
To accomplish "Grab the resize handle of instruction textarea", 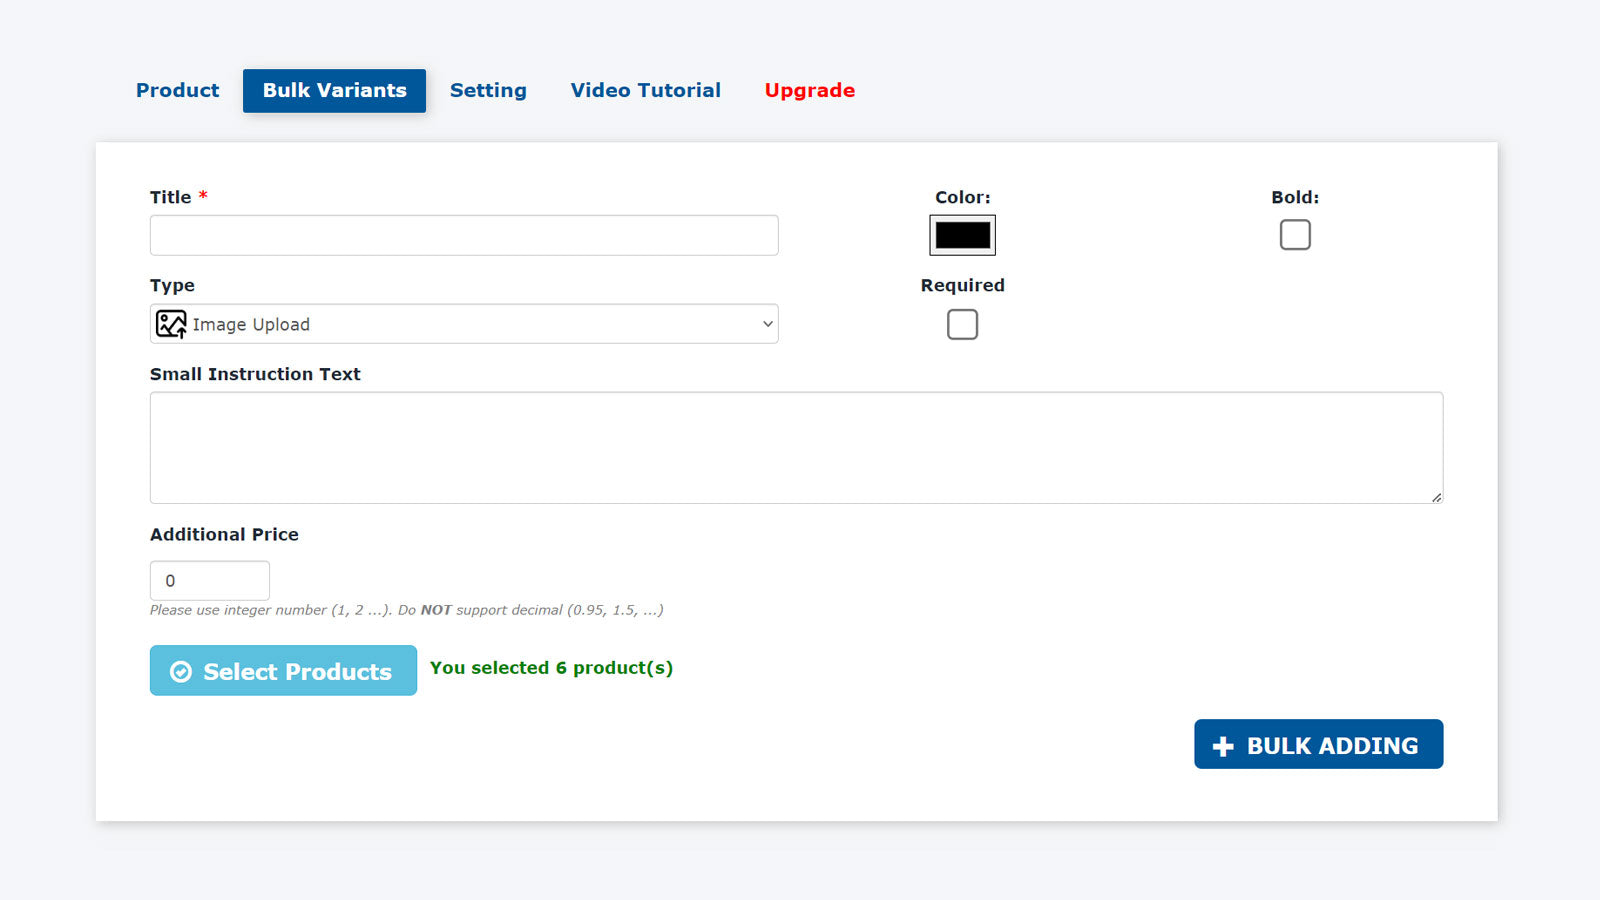I will tap(1436, 497).
